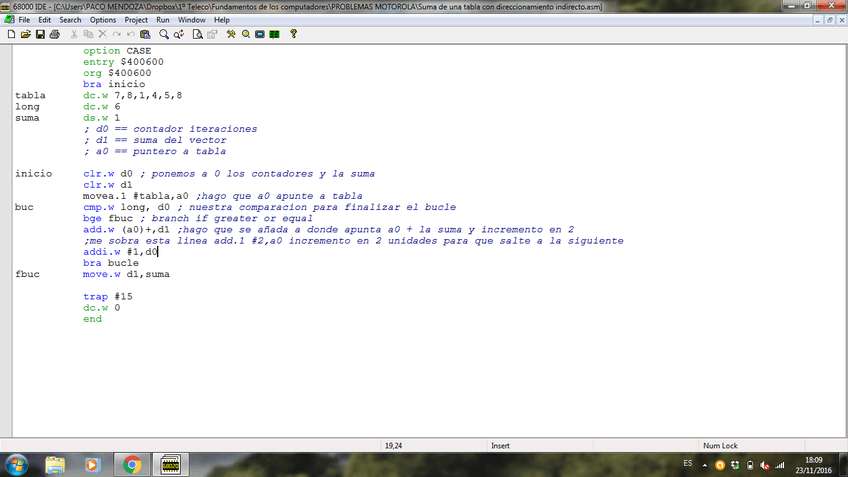Assemble with the crossed hammers icon

(231, 34)
